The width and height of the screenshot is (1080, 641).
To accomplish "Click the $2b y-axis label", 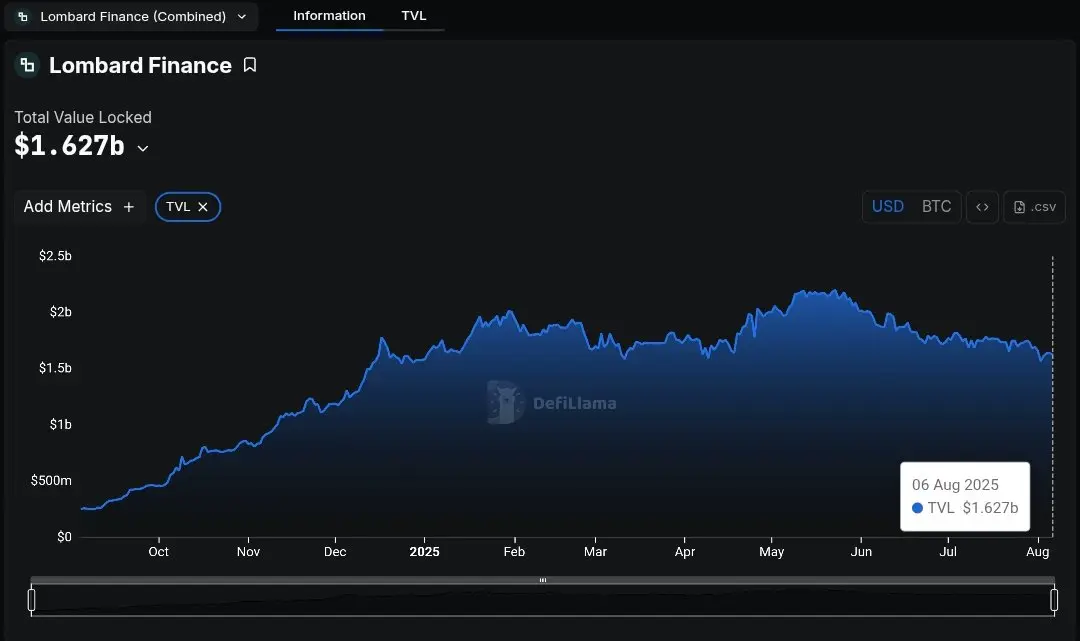I will point(61,312).
